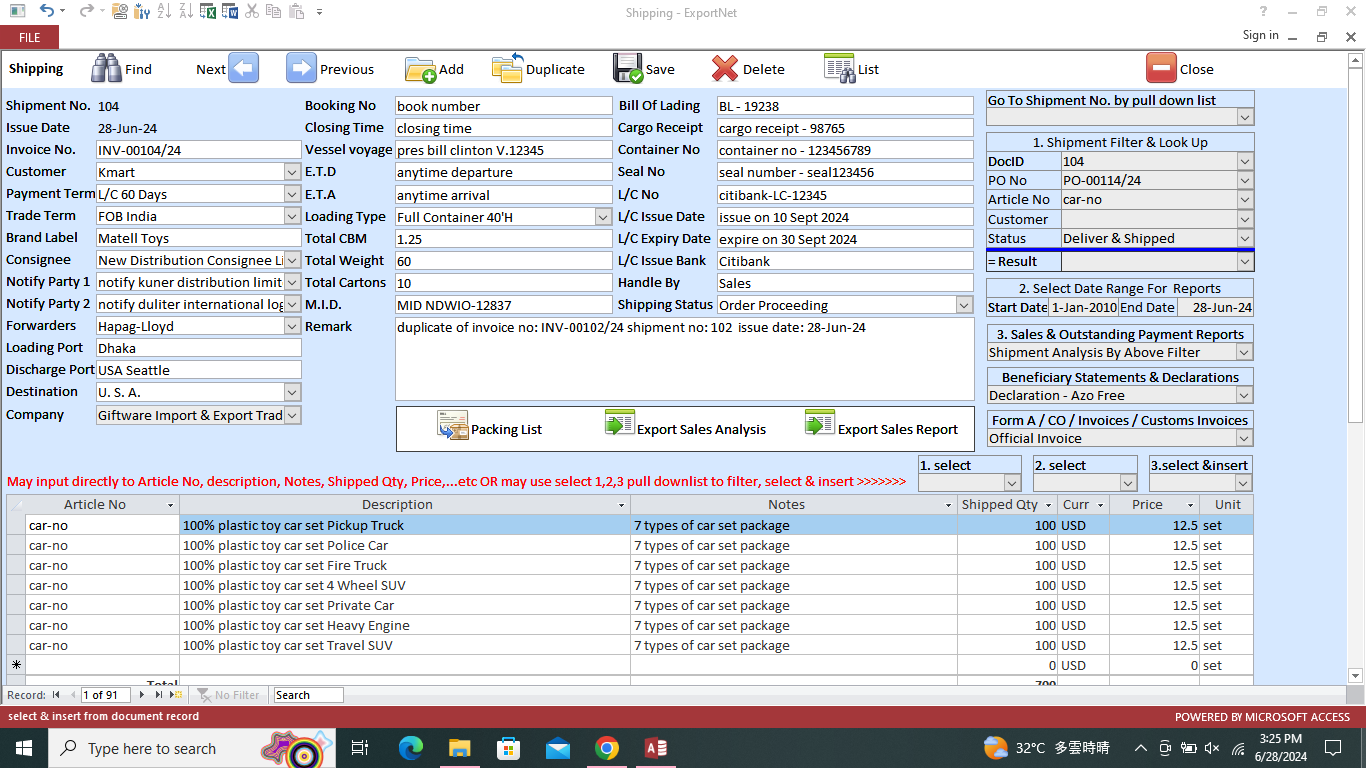Click the Bill Of Lading field
This screenshot has width=1366, height=768.
tap(845, 106)
